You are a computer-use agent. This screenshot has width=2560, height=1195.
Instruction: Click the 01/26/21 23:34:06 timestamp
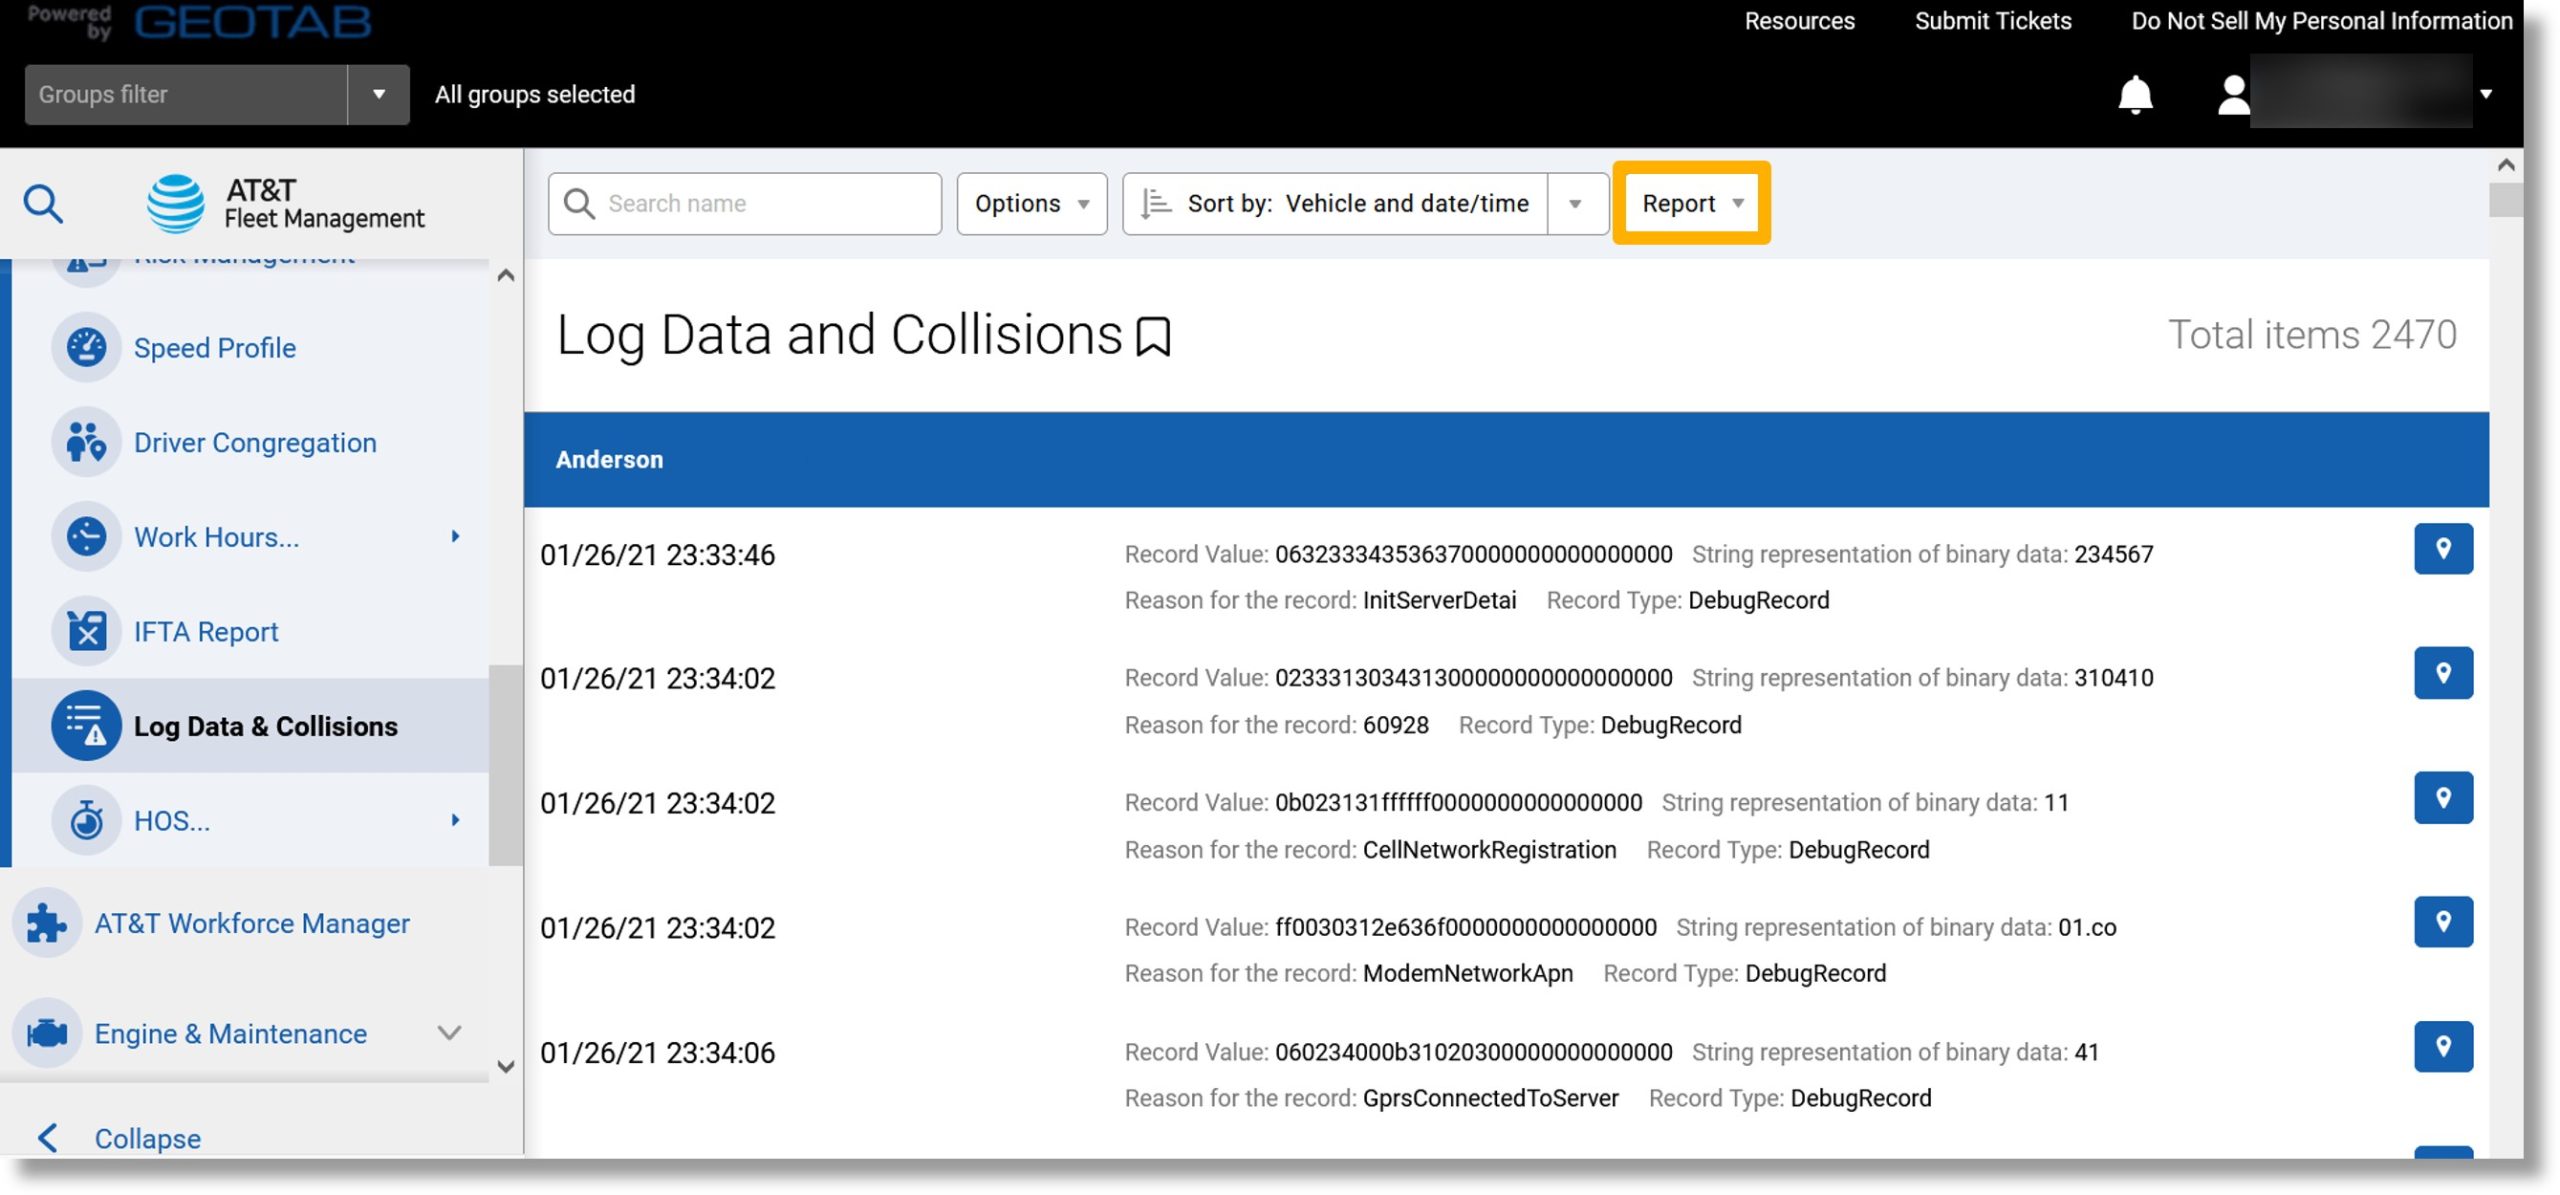658,1053
